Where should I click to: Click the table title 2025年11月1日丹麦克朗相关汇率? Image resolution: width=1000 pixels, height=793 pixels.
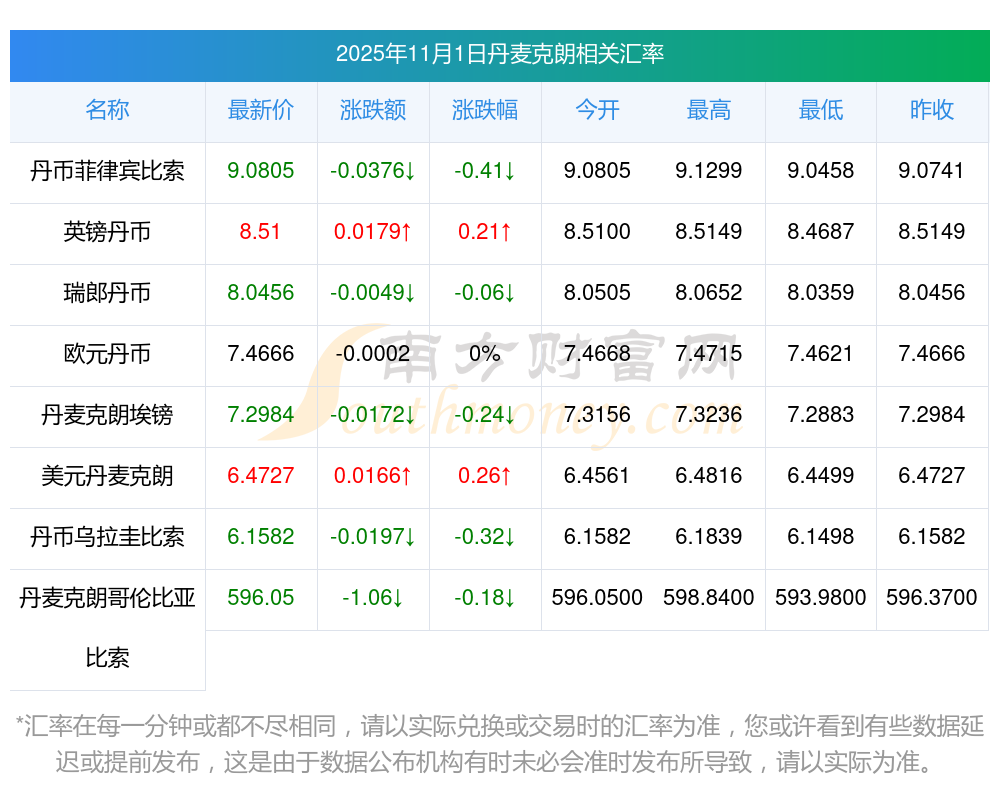tap(500, 54)
